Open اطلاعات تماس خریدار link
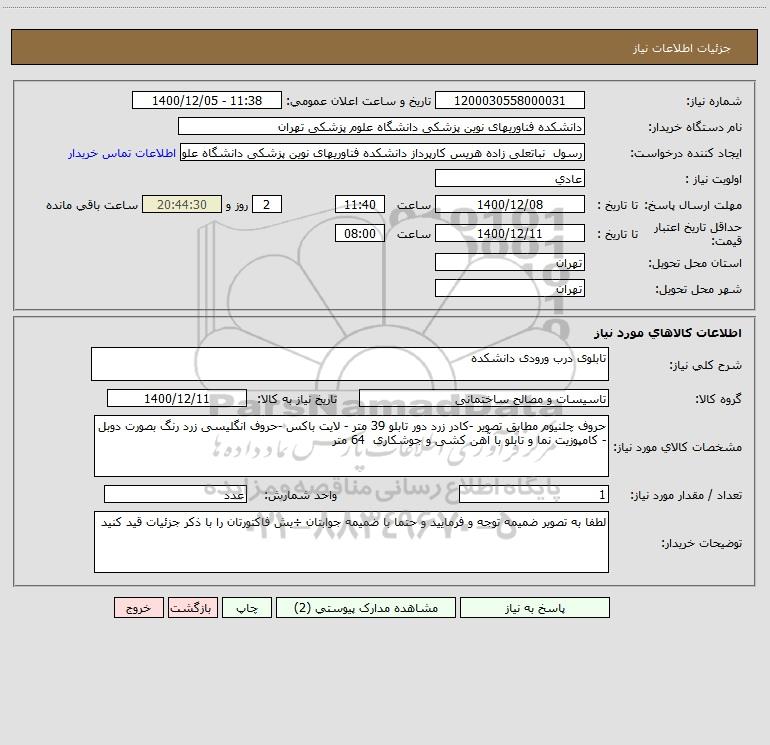The height and width of the screenshot is (745, 770). point(122,153)
